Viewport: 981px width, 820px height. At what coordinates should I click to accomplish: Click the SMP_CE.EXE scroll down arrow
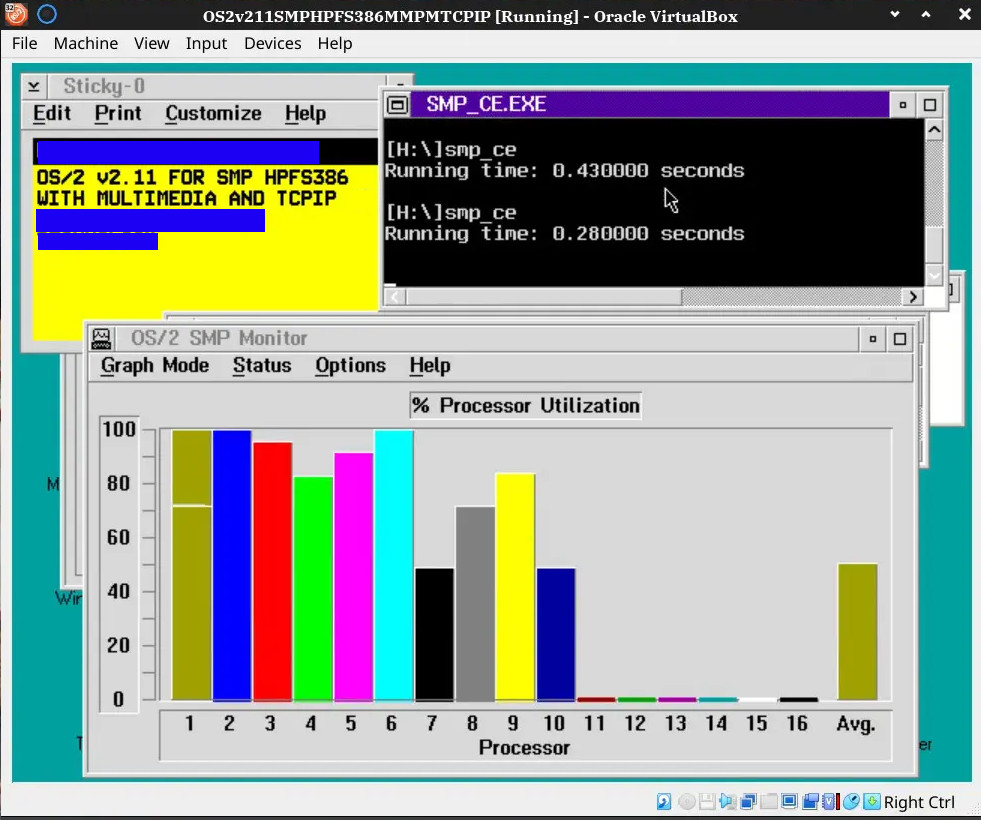(x=934, y=275)
